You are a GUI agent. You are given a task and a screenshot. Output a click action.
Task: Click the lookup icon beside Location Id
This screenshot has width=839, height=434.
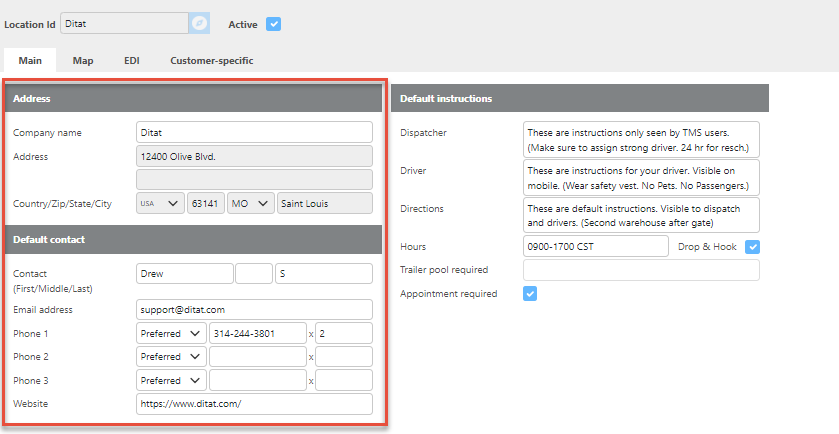(x=199, y=23)
